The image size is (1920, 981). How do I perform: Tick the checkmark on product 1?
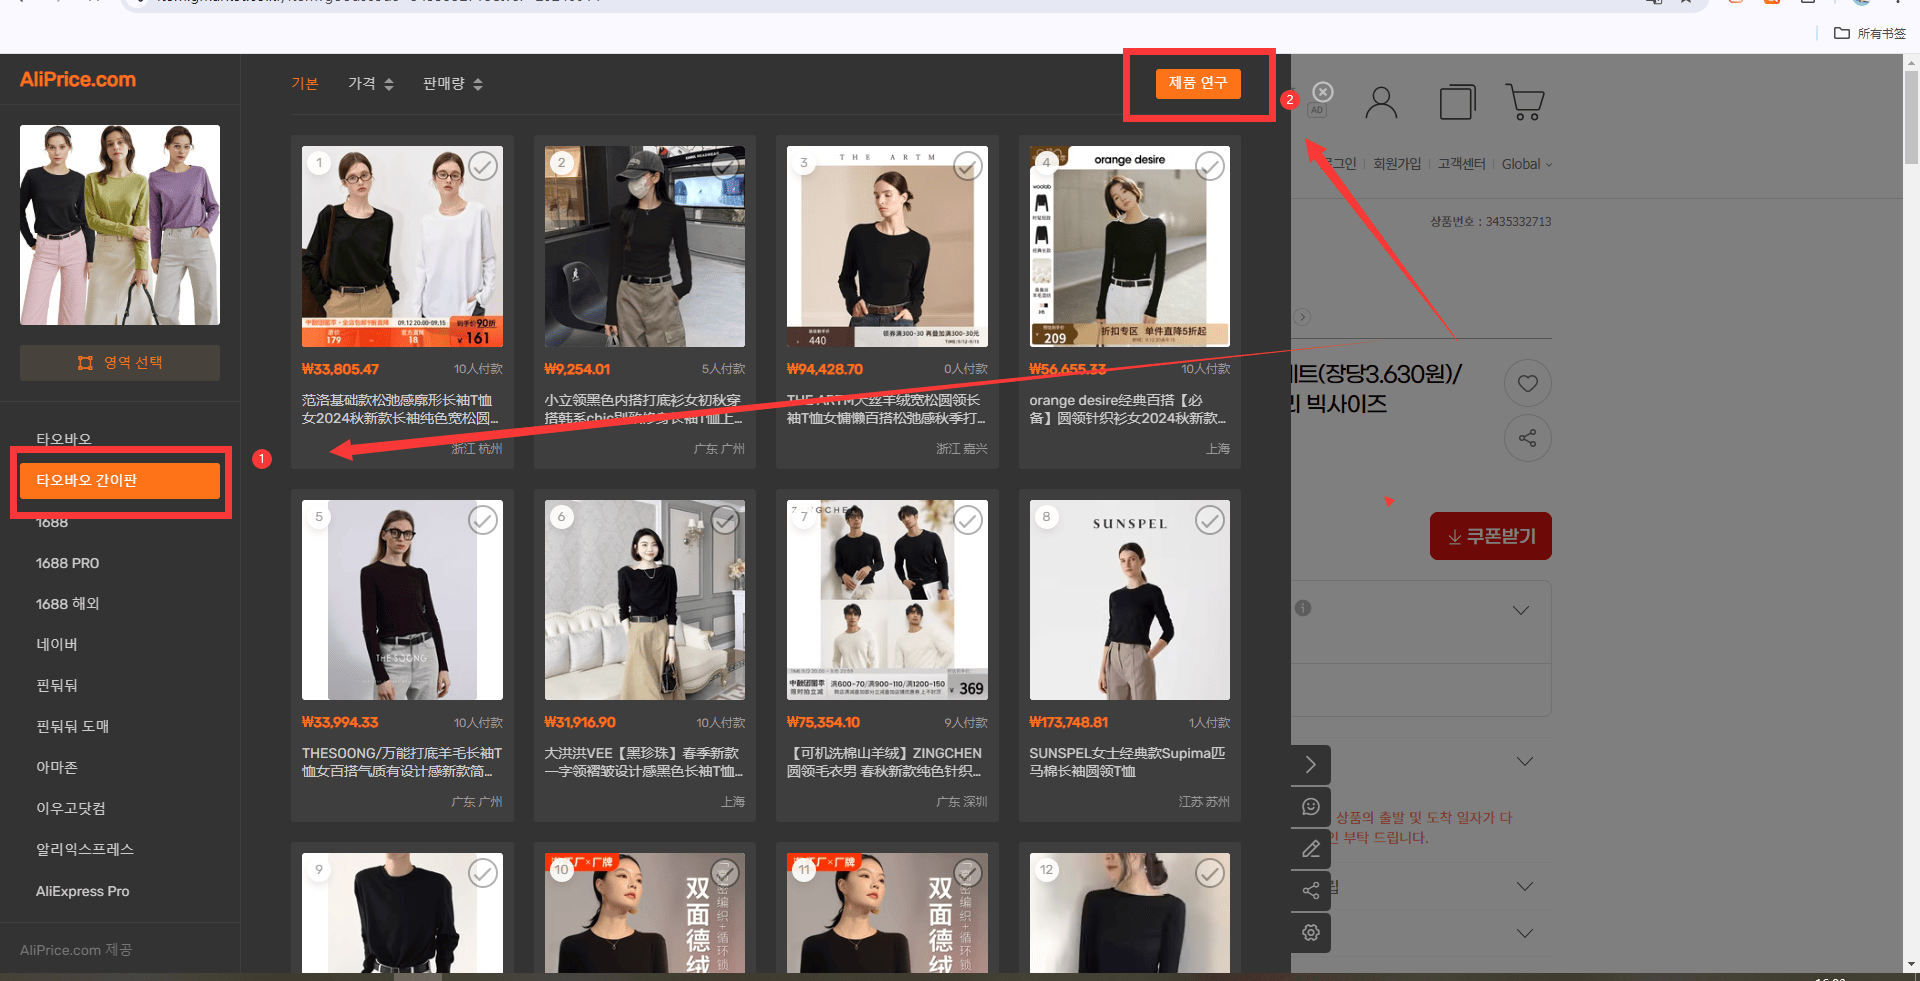(x=483, y=166)
